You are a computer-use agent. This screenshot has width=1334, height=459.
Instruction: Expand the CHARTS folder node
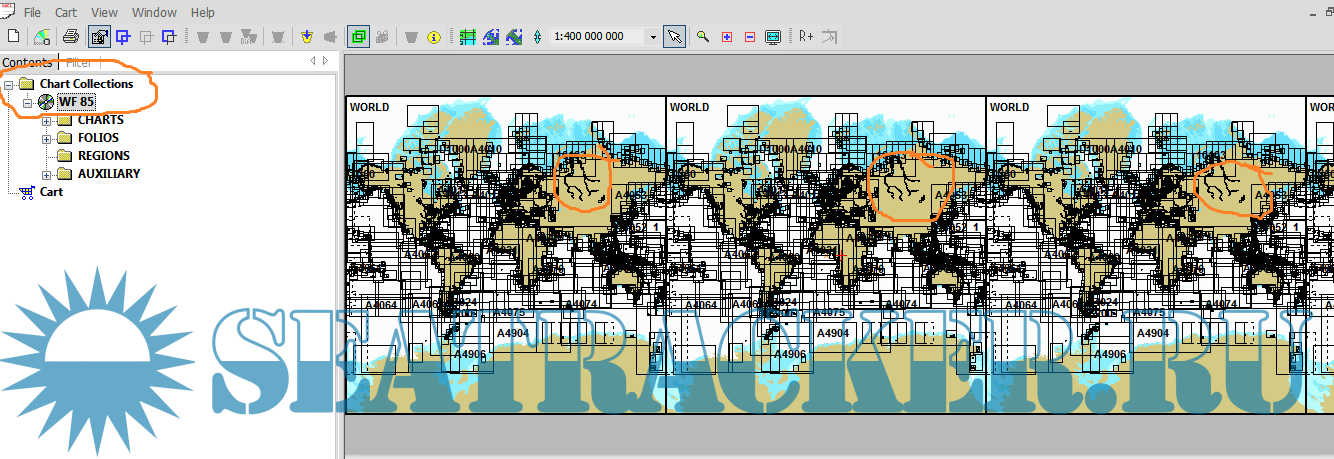click(46, 120)
